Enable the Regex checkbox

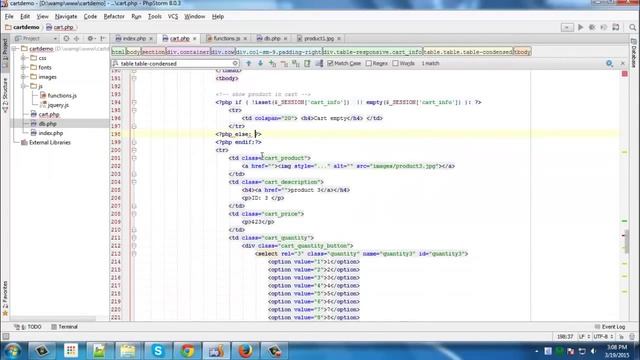[369, 63]
